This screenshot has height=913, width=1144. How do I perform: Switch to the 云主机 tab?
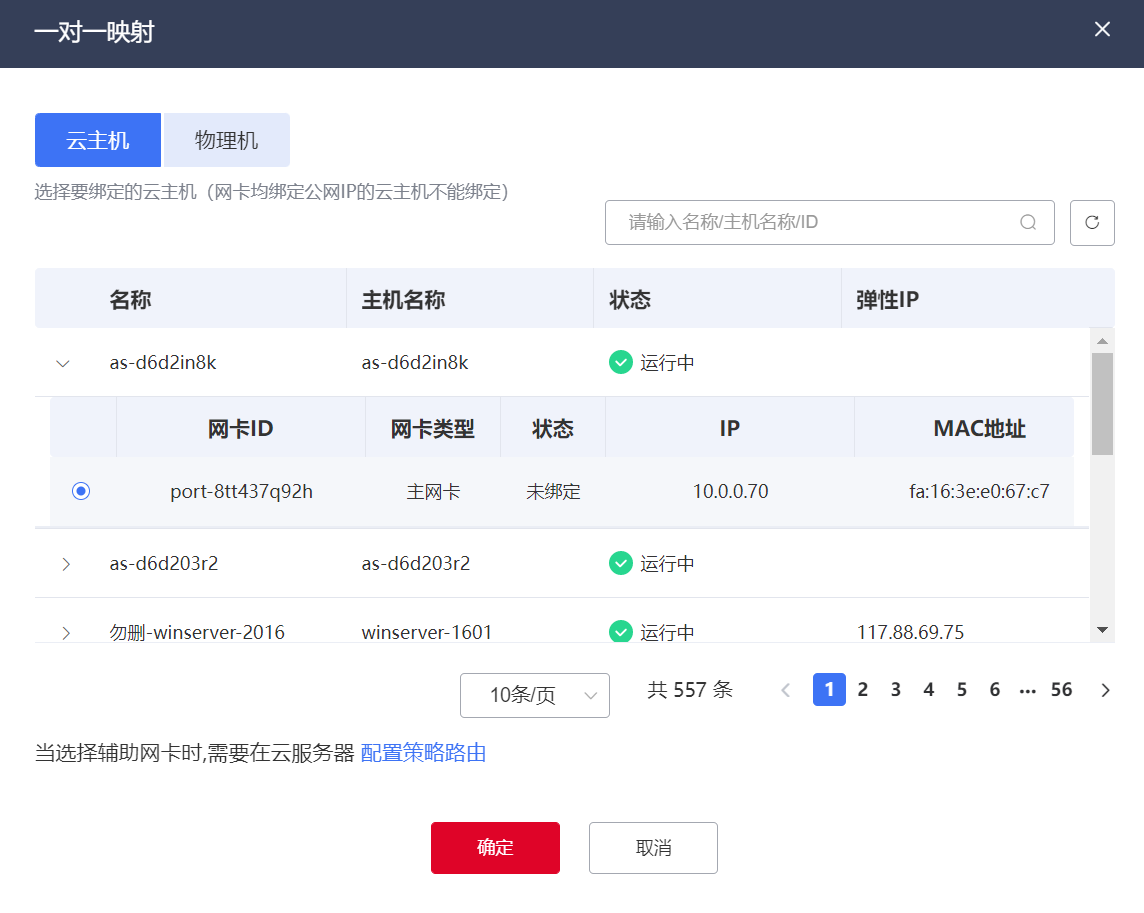98,140
